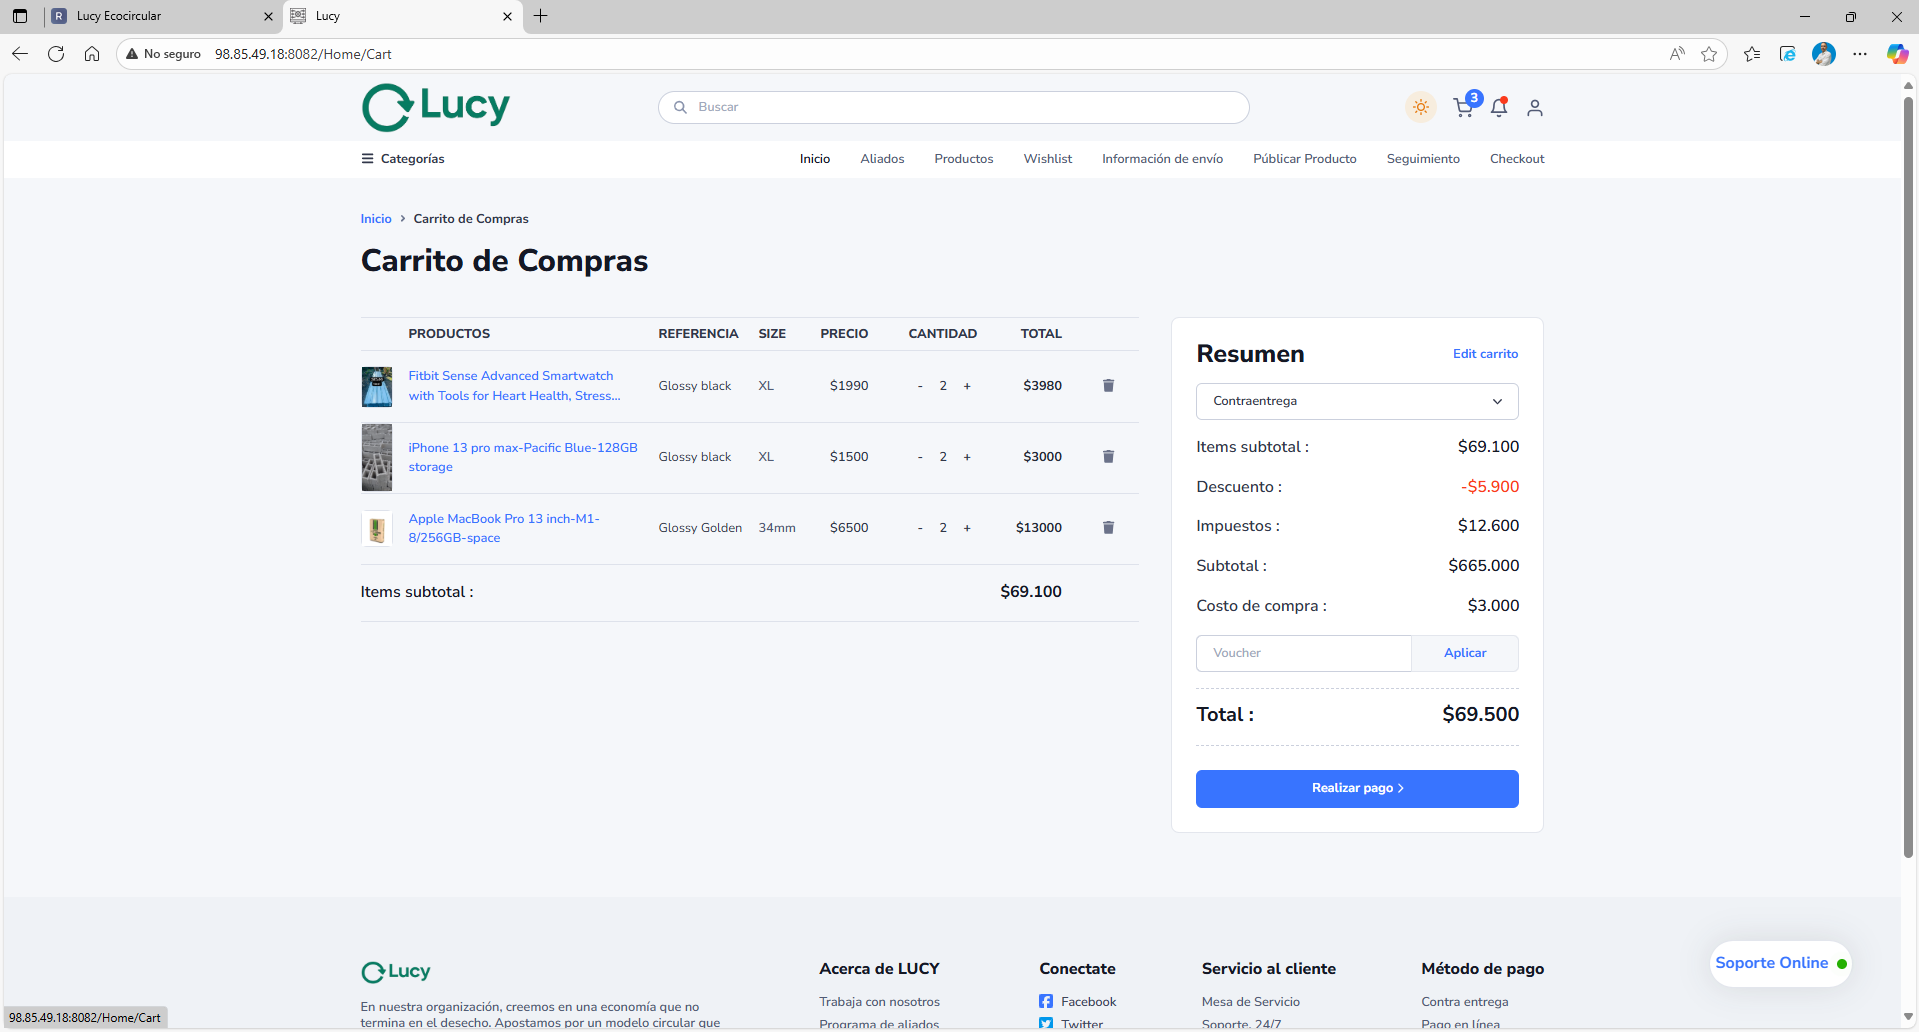
Task: Open the shopping cart icon in header
Action: pos(1464,107)
